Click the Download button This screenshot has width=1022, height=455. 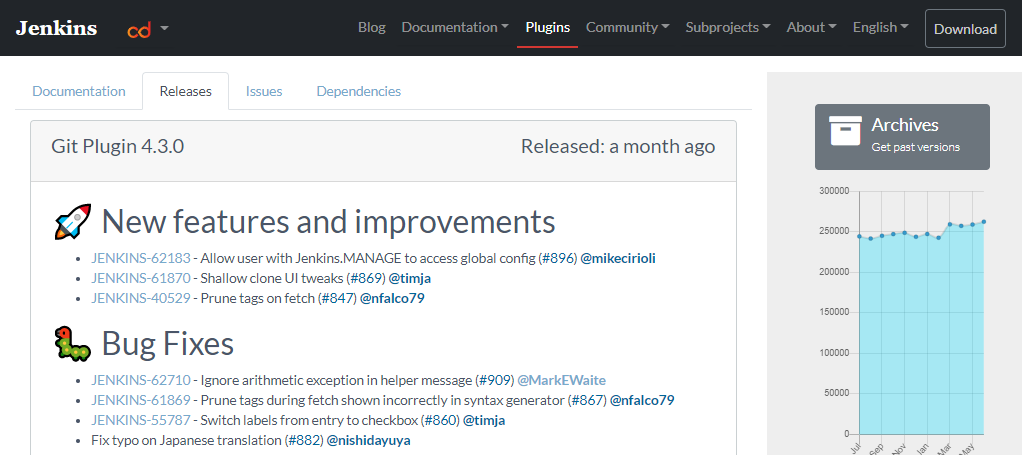click(965, 29)
